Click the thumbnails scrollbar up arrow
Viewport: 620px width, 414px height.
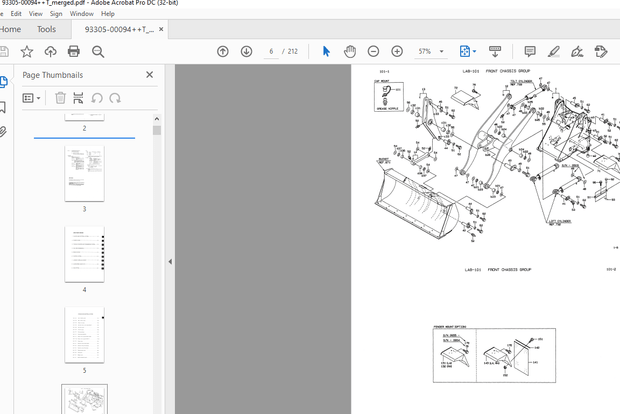[157, 119]
